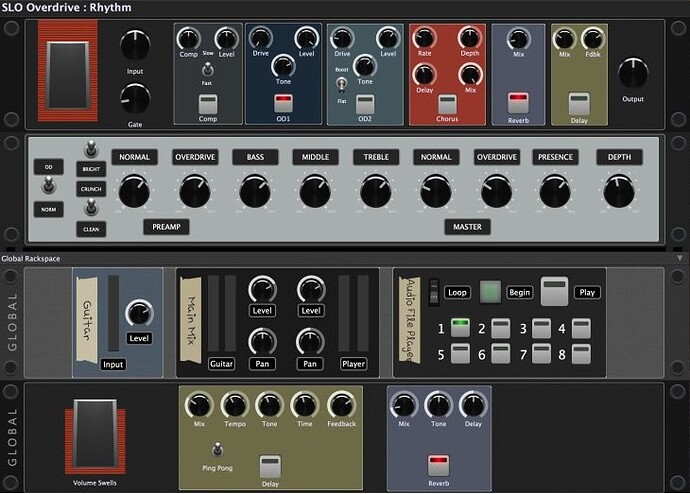
Task: Click the top rack Reverb Mix knob
Action: [x=518, y=39]
